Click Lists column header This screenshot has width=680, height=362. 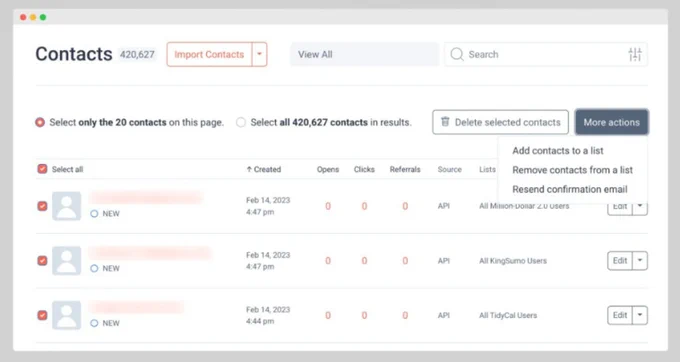tap(487, 170)
